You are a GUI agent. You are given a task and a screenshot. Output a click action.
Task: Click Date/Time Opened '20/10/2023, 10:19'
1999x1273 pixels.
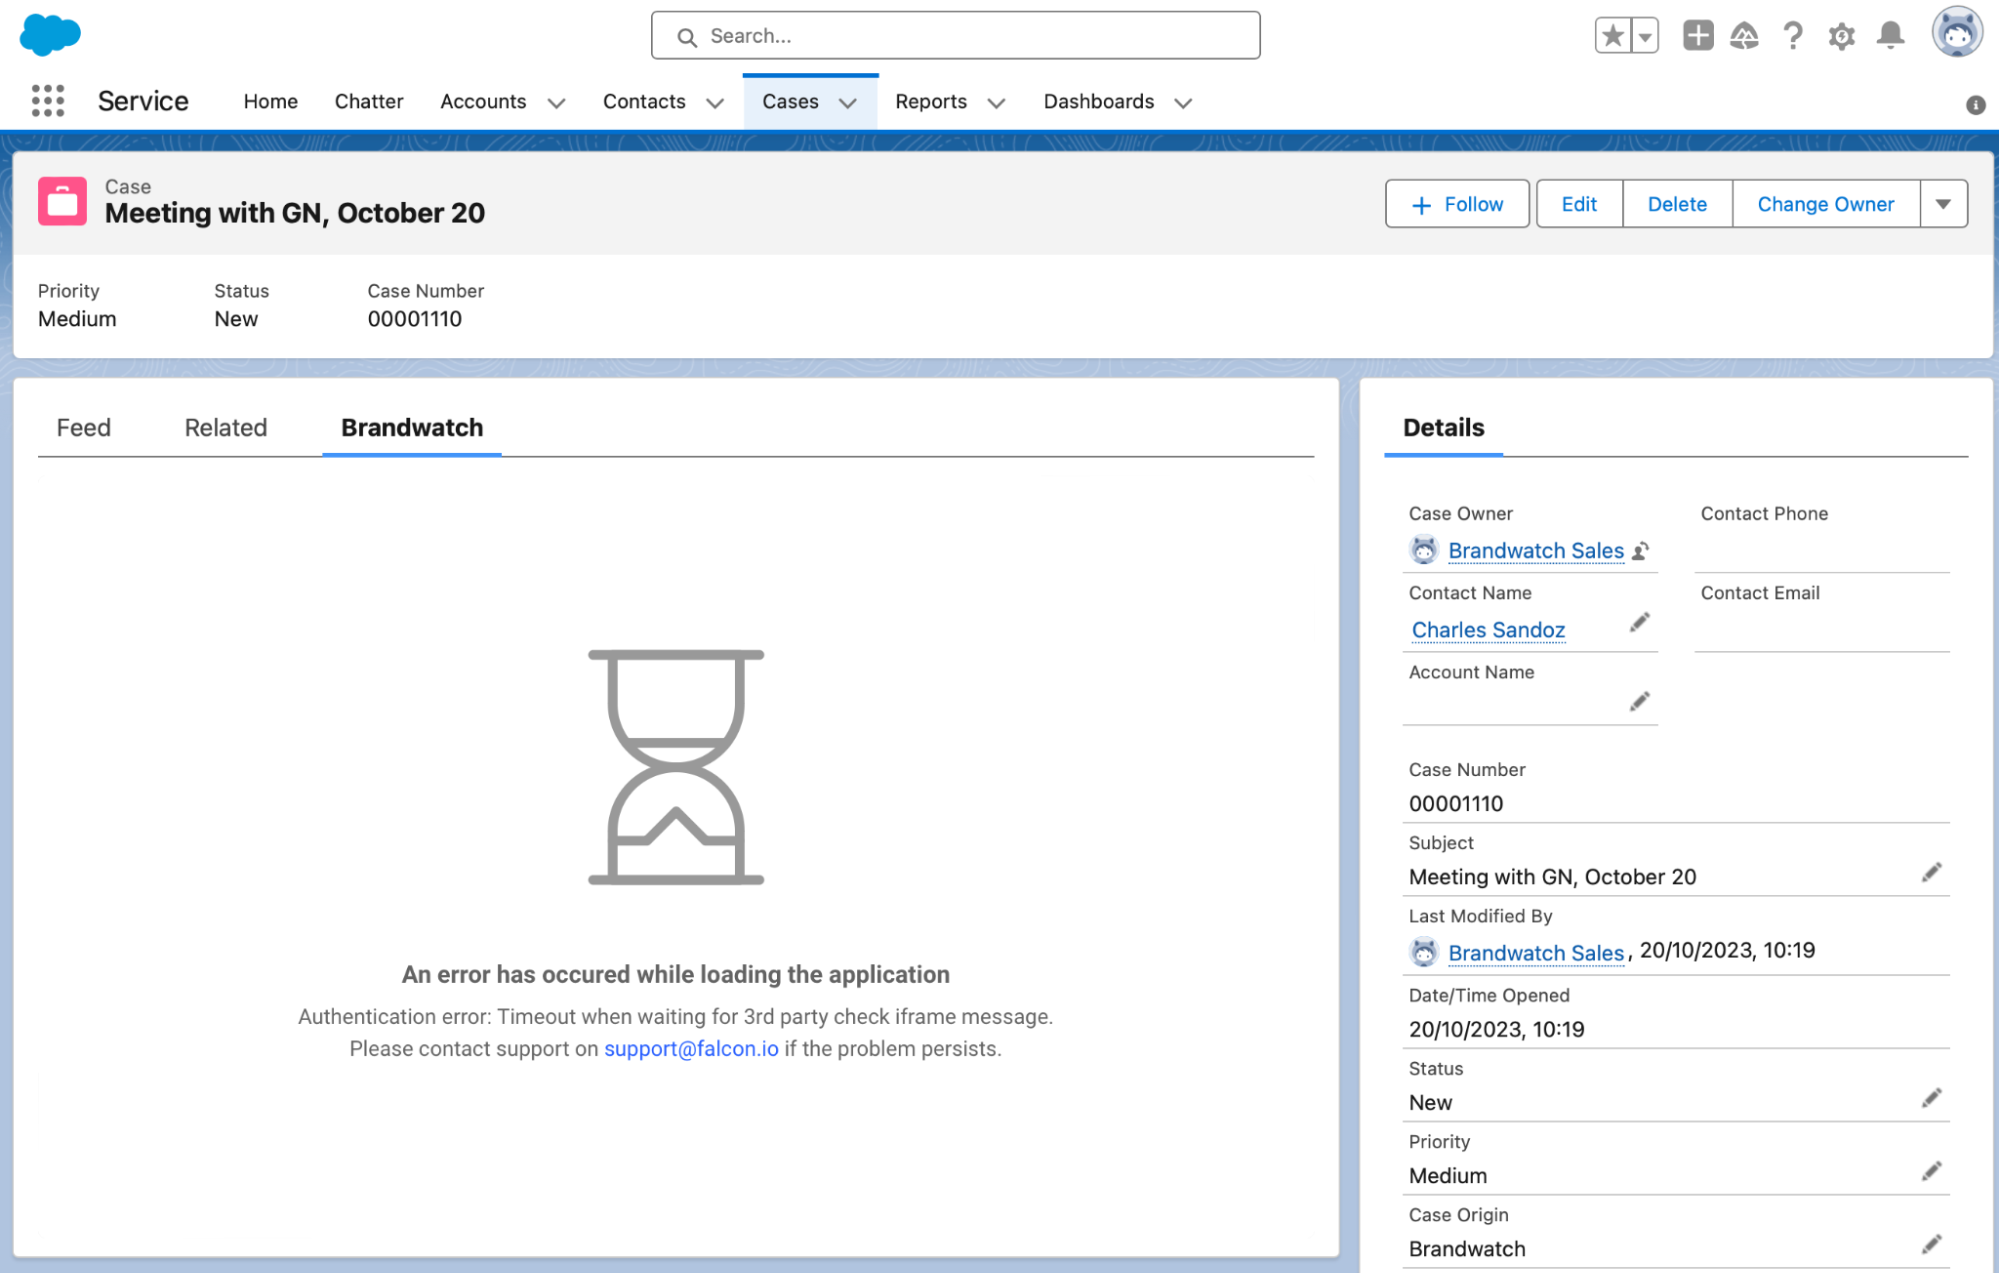tap(1497, 1029)
